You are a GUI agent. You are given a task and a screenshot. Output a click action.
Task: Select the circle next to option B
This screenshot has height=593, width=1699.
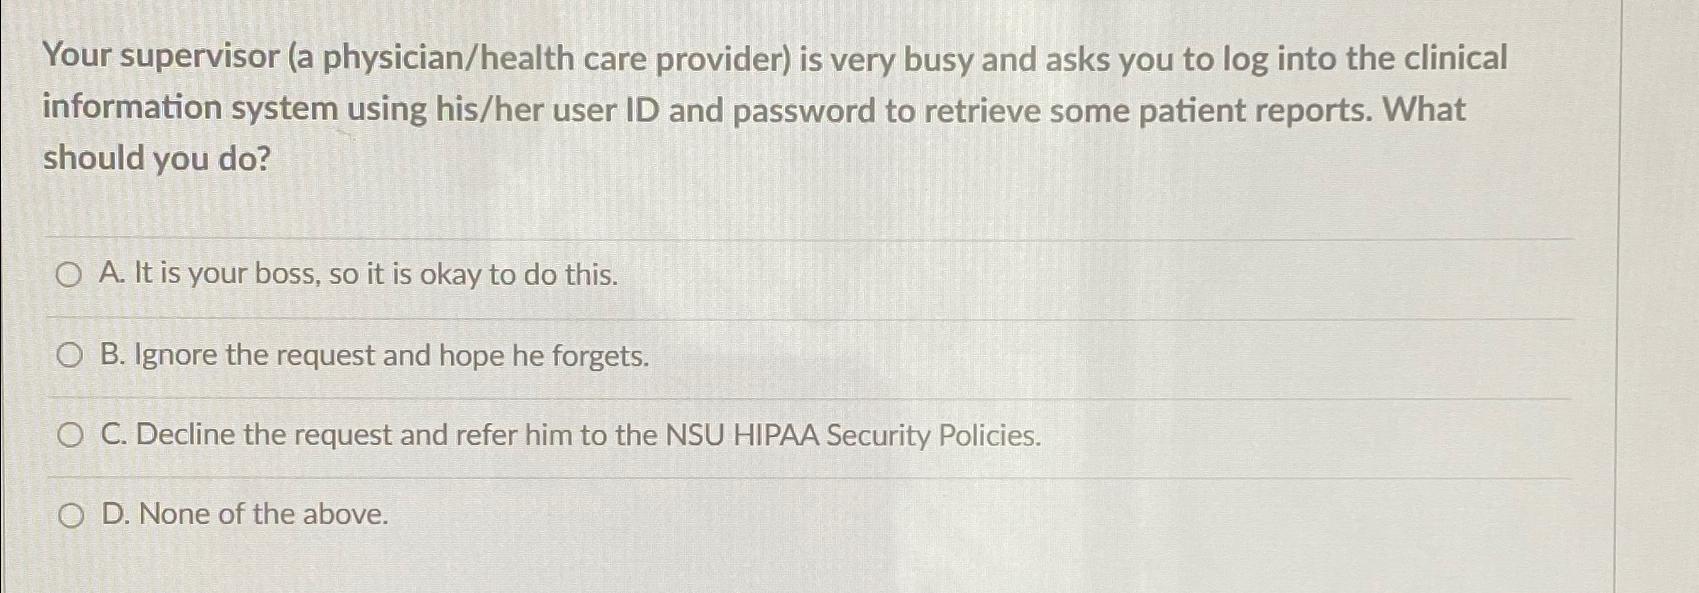71,355
